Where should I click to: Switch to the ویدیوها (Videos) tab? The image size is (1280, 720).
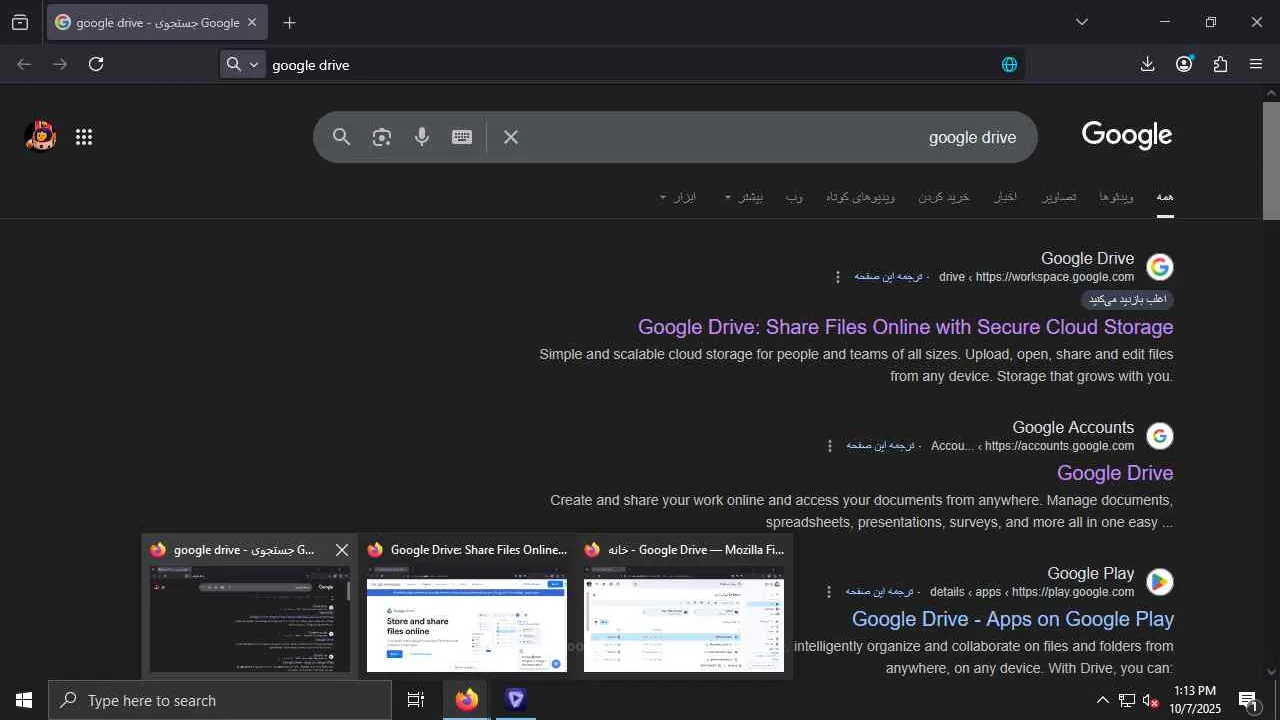(x=1116, y=197)
